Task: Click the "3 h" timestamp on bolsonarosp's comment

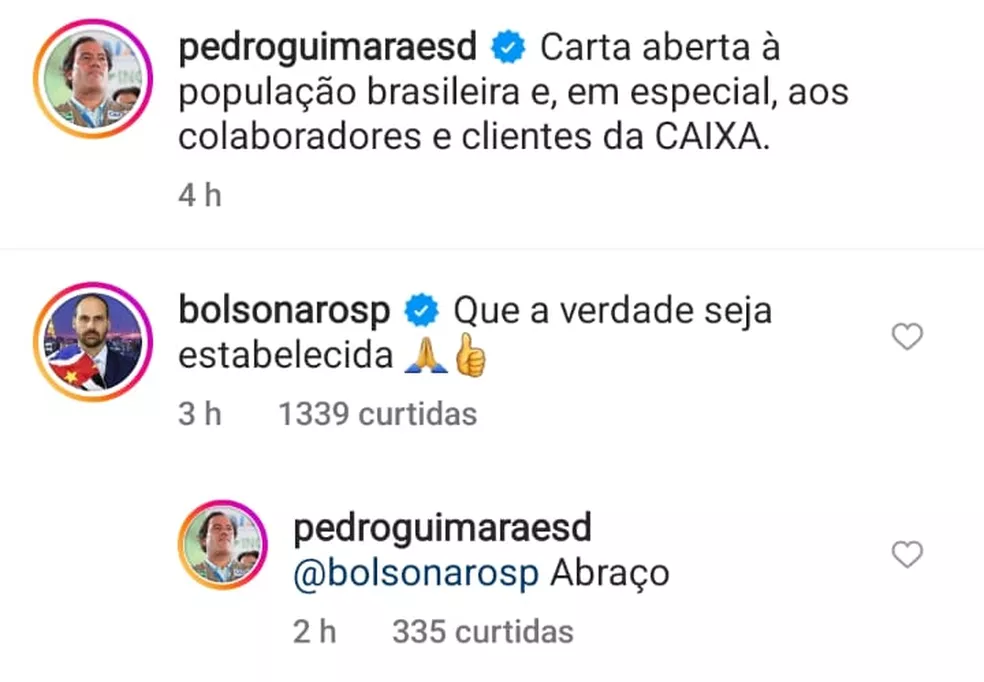Action: 200,414
